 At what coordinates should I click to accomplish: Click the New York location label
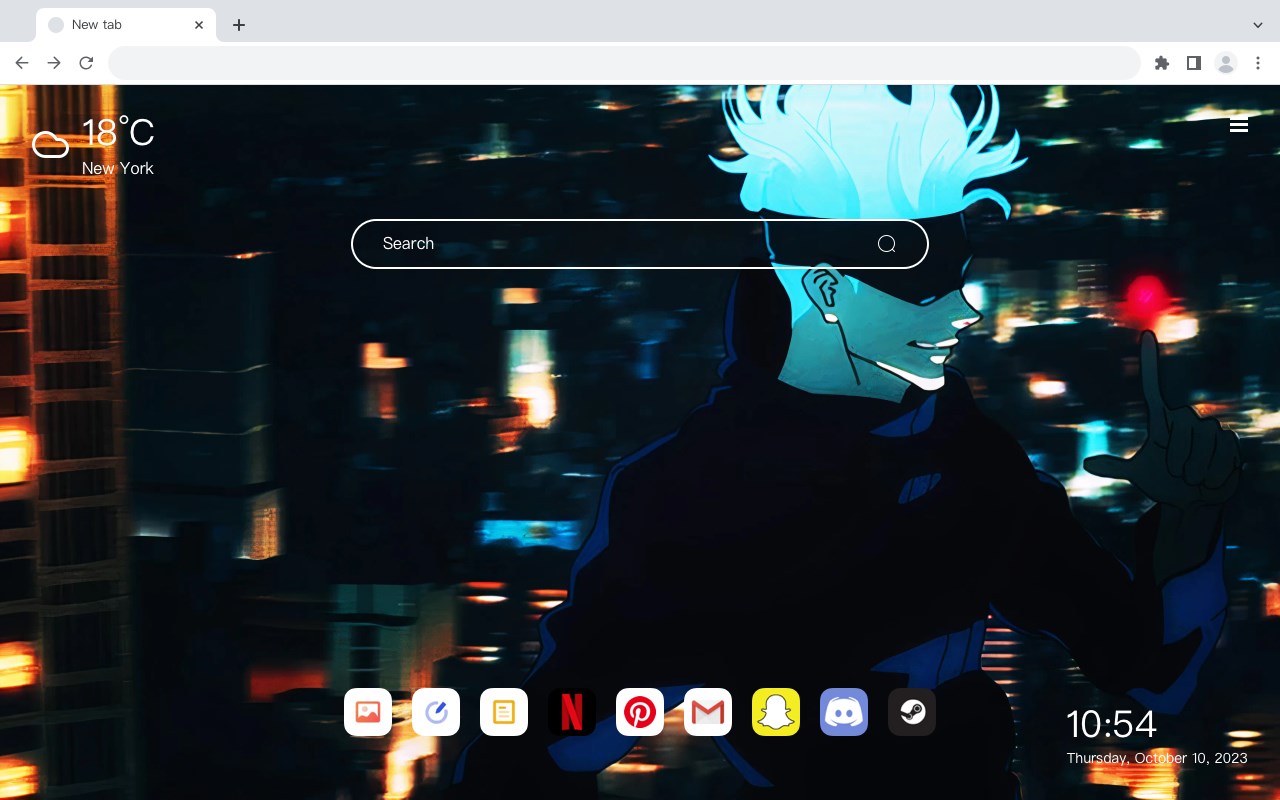pos(118,168)
